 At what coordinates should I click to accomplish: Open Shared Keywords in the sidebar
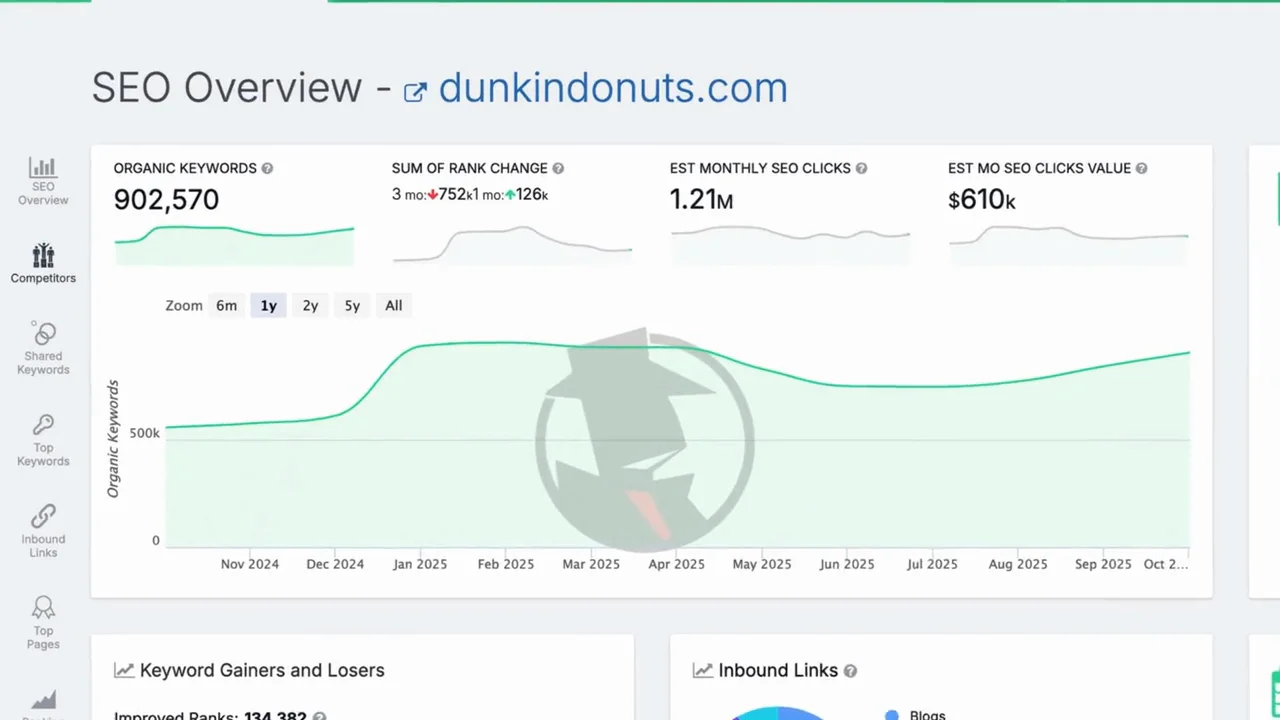click(x=43, y=334)
